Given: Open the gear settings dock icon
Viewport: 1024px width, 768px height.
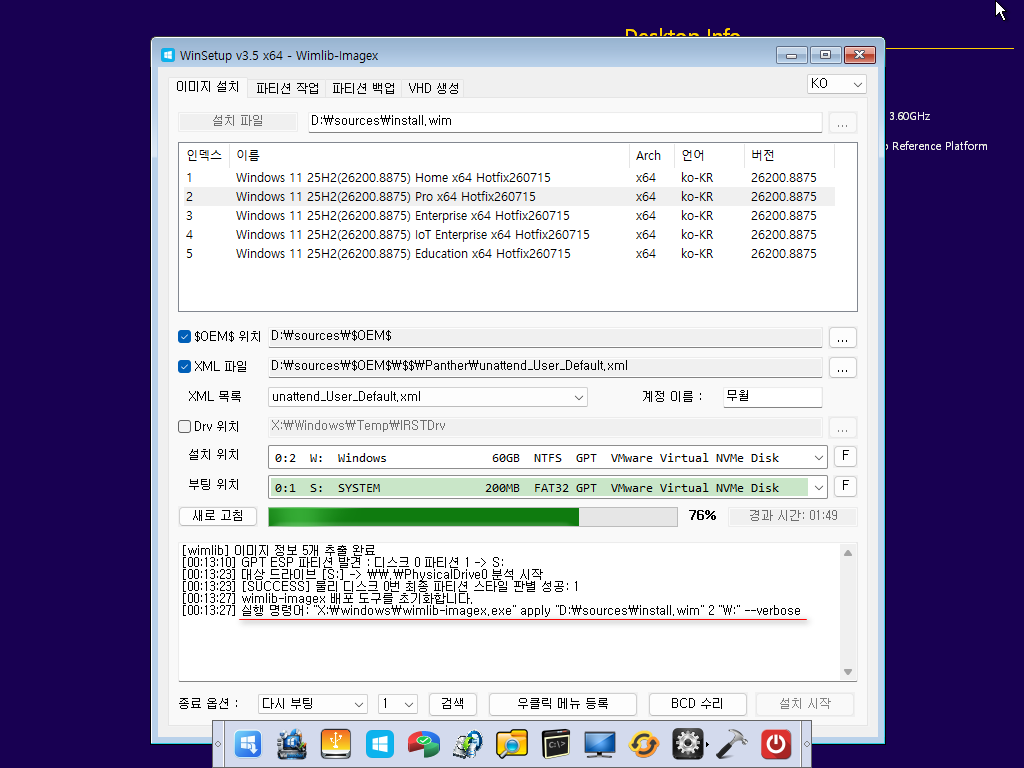Looking at the screenshot, I should [x=688, y=744].
